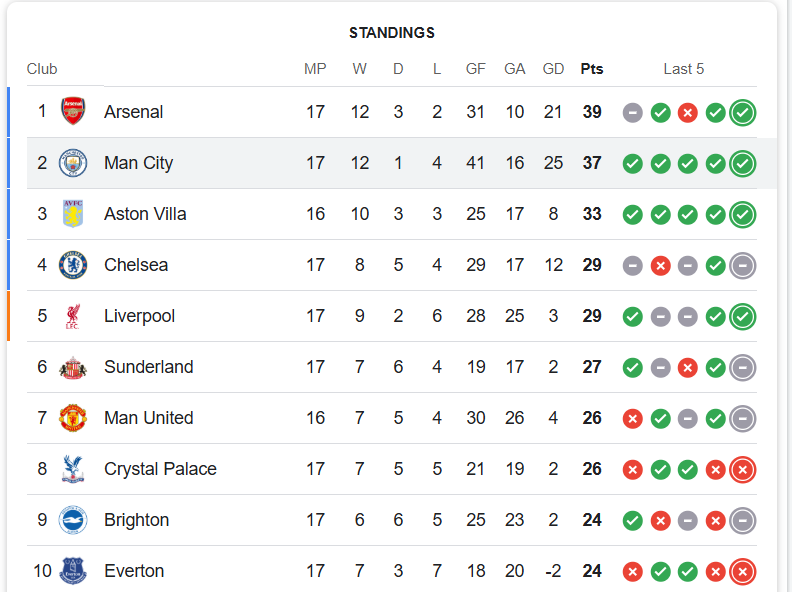Click Chelsea's most recent draw indicator
This screenshot has height=592, width=792.
[x=742, y=265]
